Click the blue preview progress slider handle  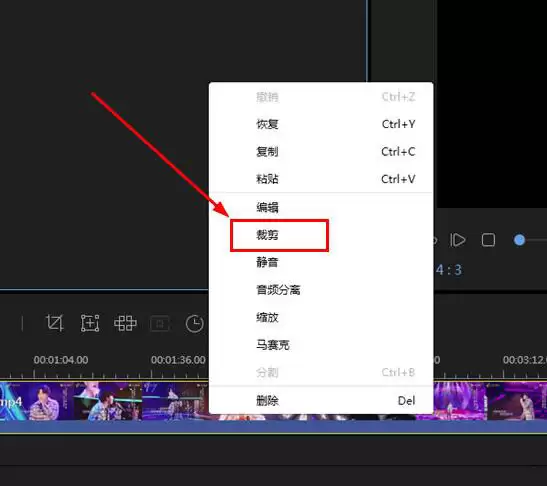519,240
